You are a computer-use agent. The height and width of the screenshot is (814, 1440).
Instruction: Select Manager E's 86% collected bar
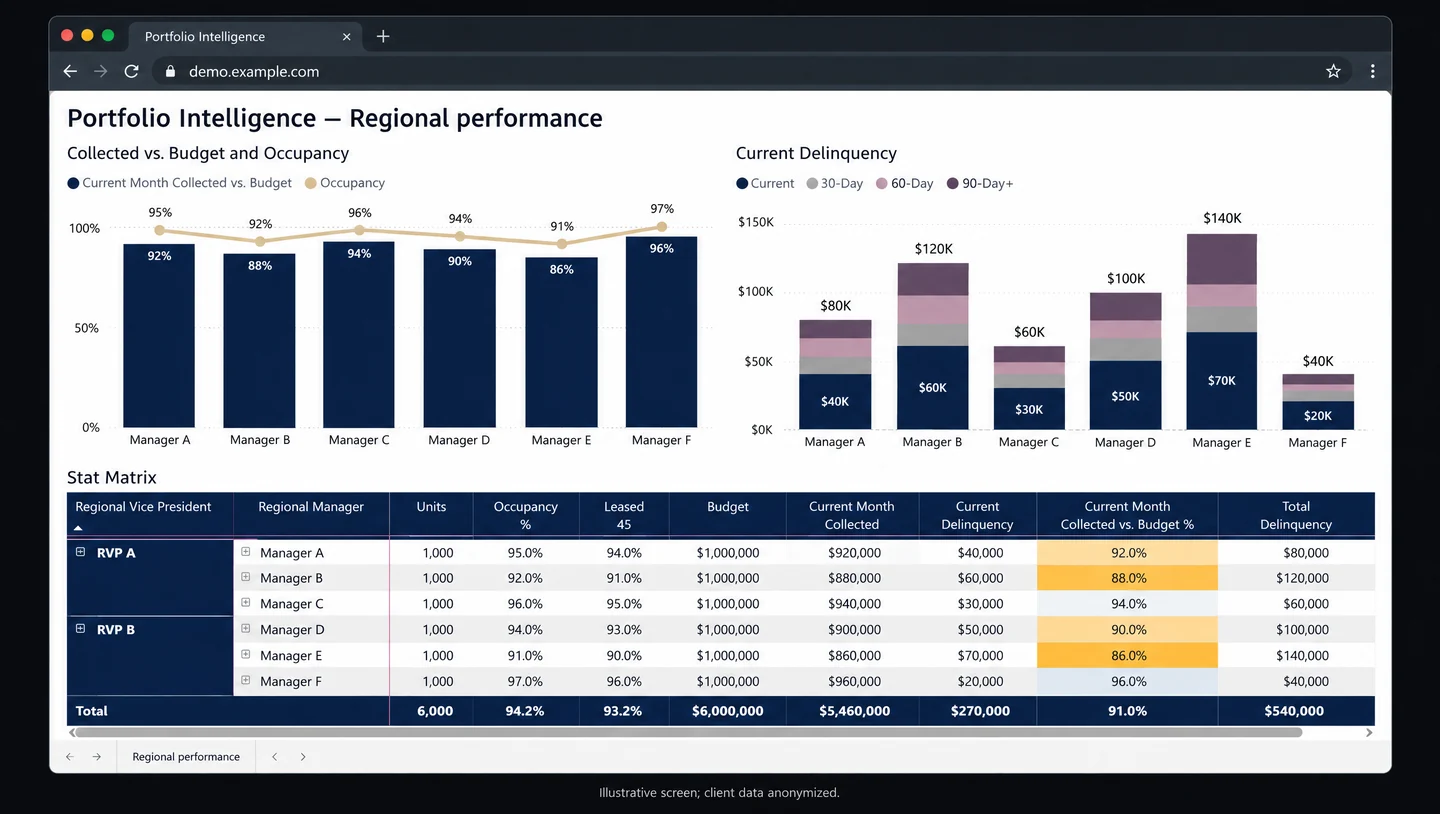[561, 343]
